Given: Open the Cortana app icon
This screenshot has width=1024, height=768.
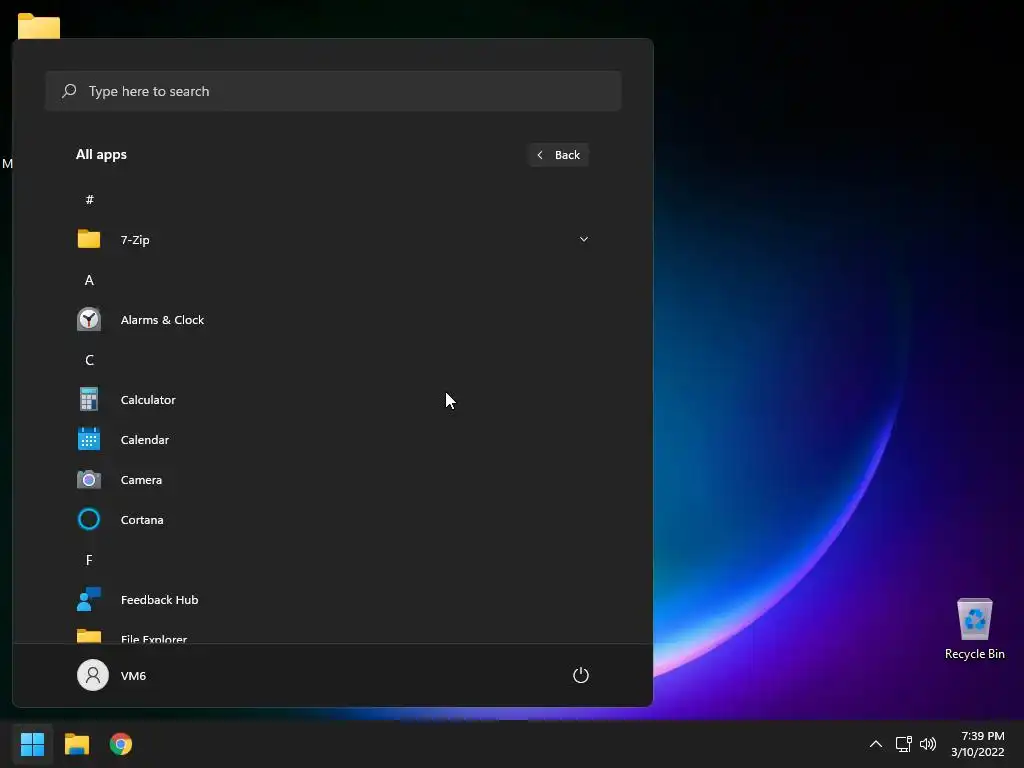Looking at the screenshot, I should point(89,519).
